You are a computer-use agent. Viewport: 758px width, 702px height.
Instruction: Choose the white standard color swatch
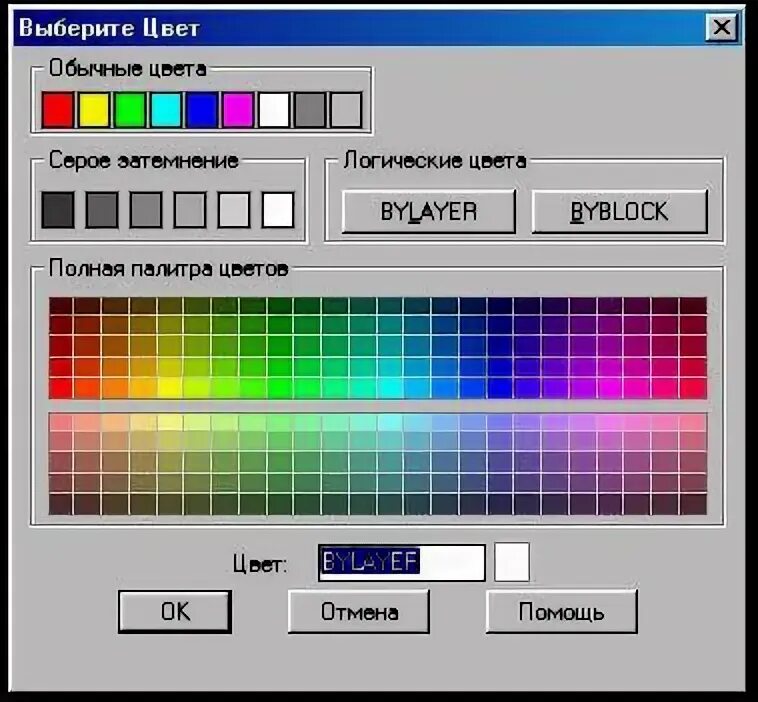click(274, 110)
